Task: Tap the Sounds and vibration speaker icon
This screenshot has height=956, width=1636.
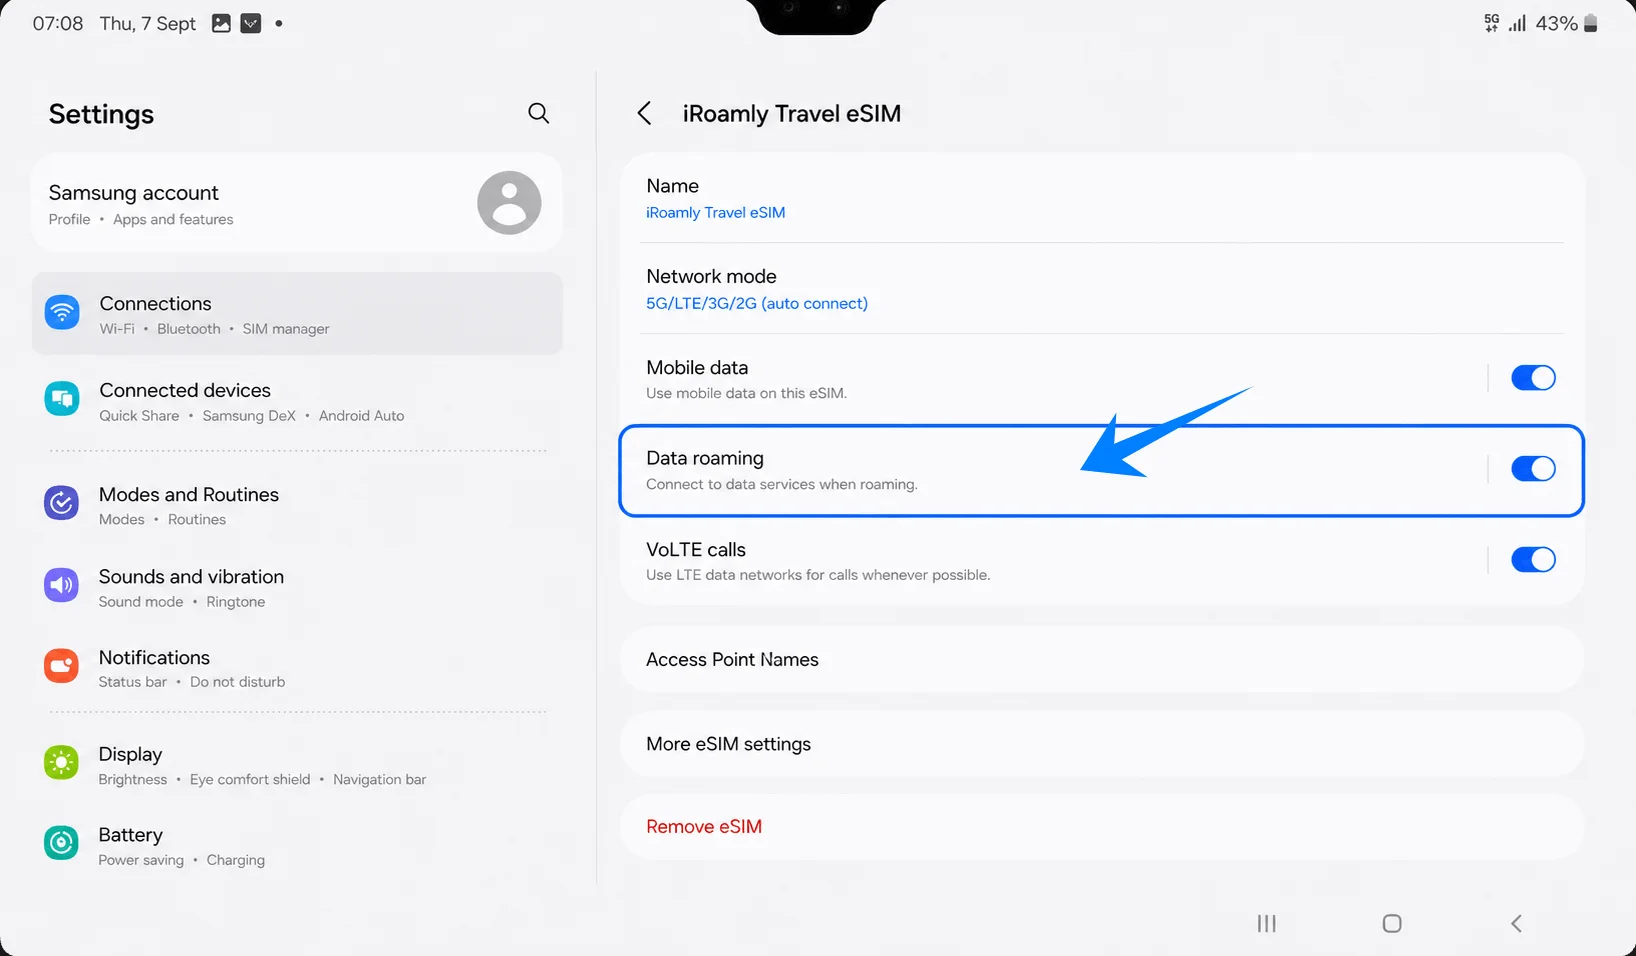Action: coord(62,585)
